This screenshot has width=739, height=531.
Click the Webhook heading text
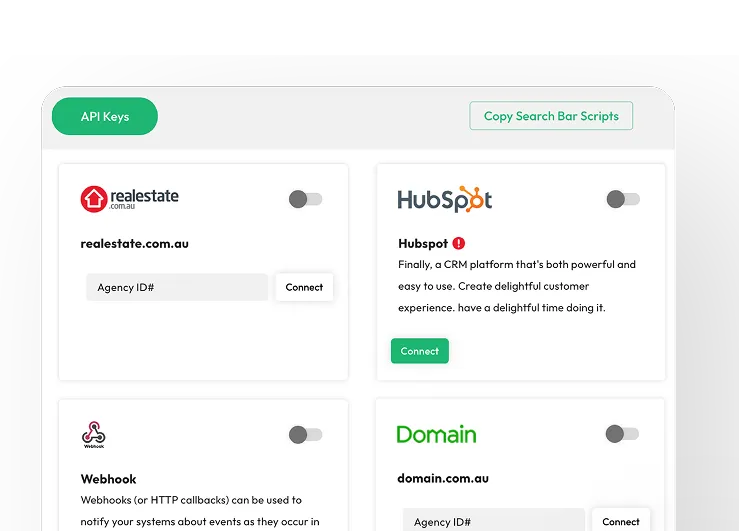pos(109,479)
